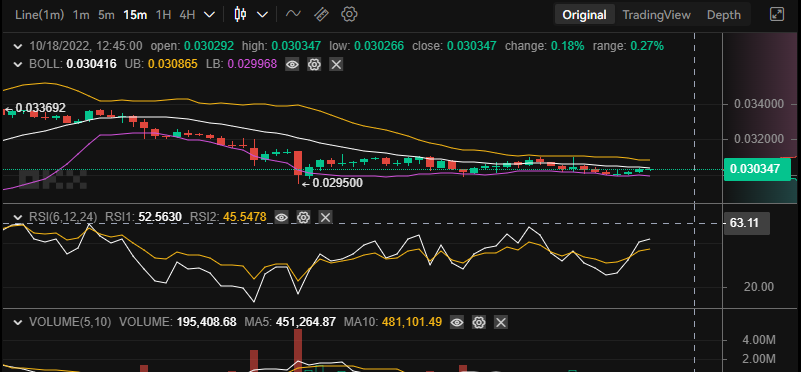Open the candlestick chart type icon
This screenshot has height=372, width=801.
click(x=240, y=14)
